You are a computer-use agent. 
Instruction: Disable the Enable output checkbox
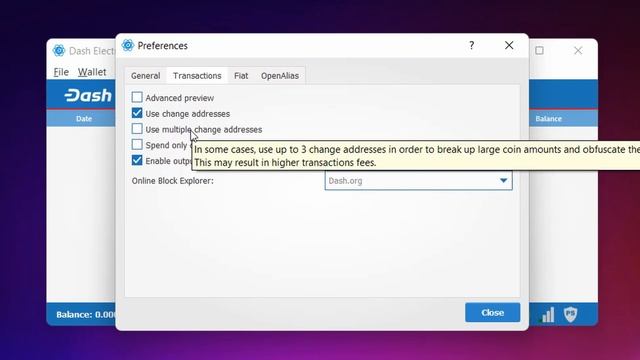point(137,160)
